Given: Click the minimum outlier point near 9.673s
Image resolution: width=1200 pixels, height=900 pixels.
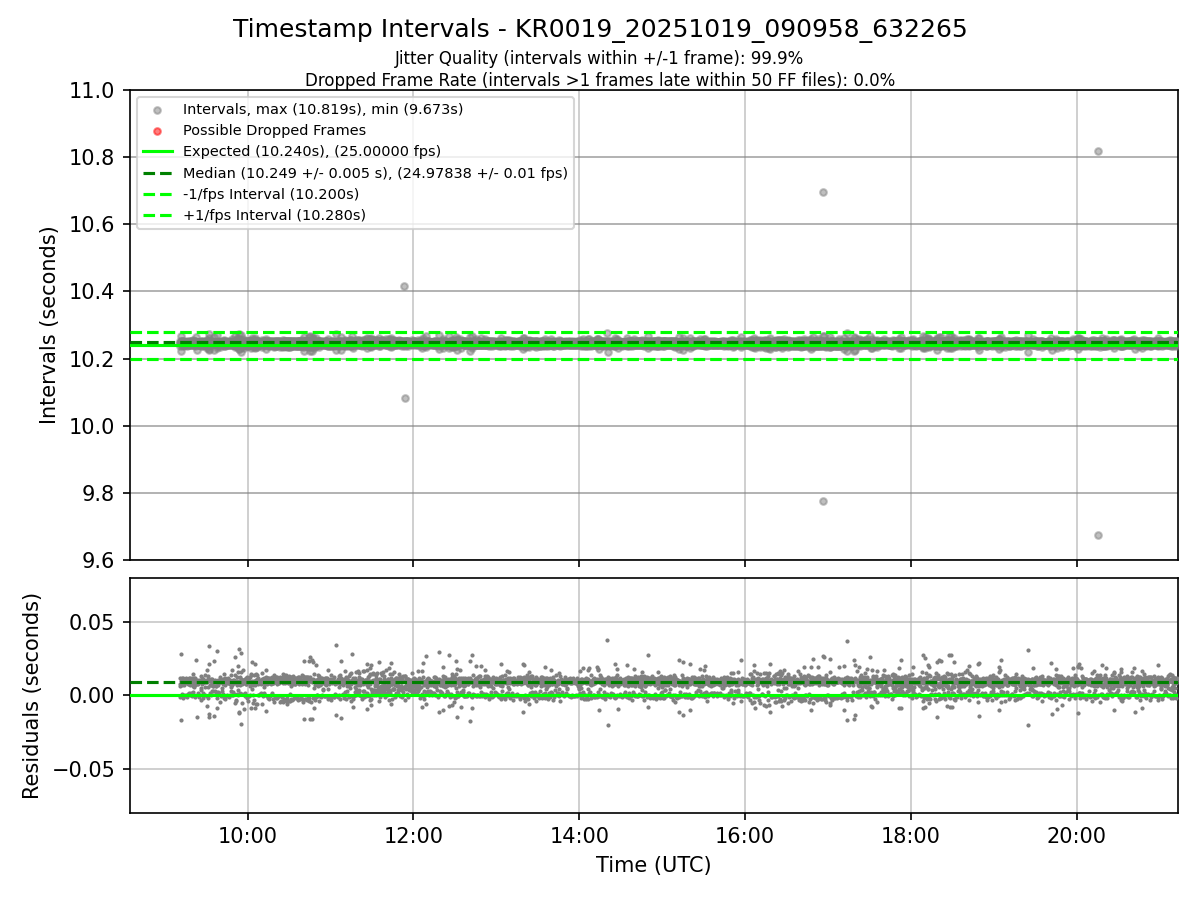Looking at the screenshot, I should click(1098, 535).
